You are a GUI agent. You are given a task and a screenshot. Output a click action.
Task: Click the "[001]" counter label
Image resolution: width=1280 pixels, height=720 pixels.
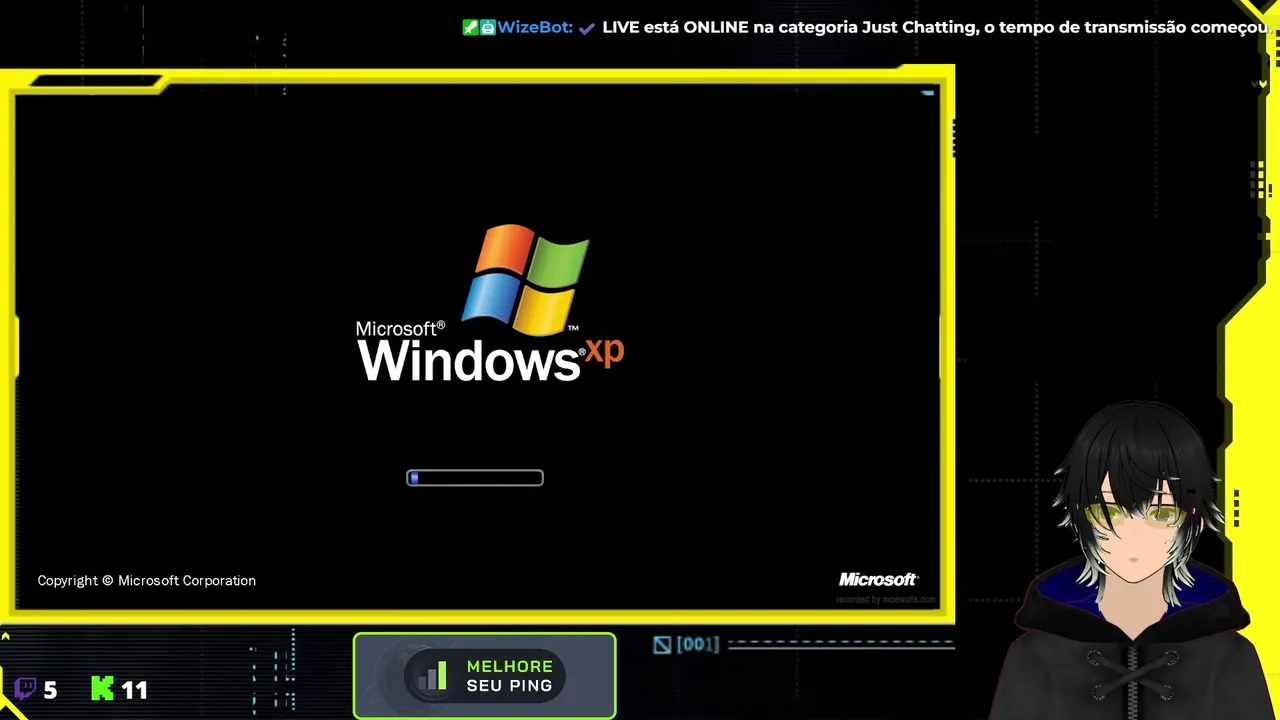tap(698, 645)
